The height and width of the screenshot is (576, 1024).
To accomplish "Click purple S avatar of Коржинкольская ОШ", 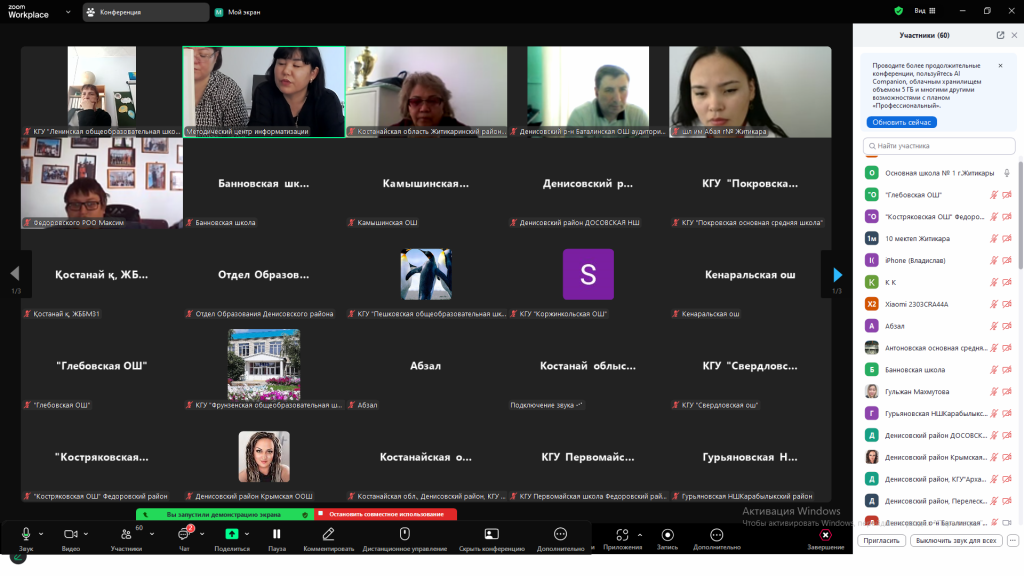I will point(588,274).
